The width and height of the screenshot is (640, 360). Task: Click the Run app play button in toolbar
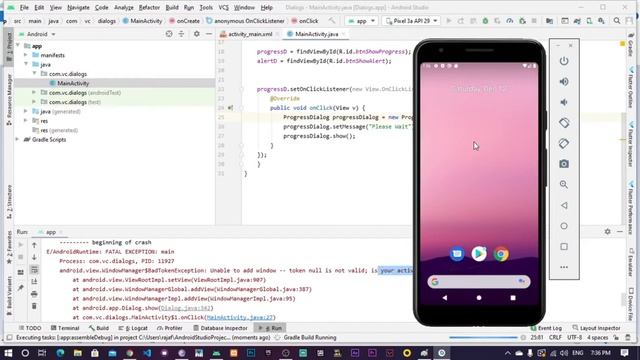(449, 21)
